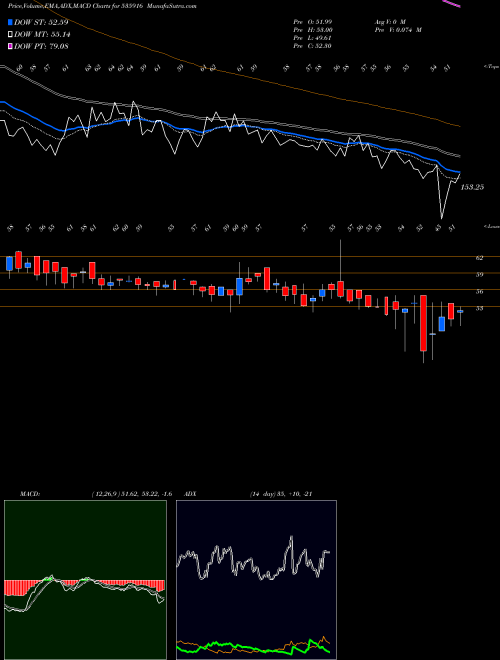Click the Pre O: 51.99 value

tap(312, 21)
